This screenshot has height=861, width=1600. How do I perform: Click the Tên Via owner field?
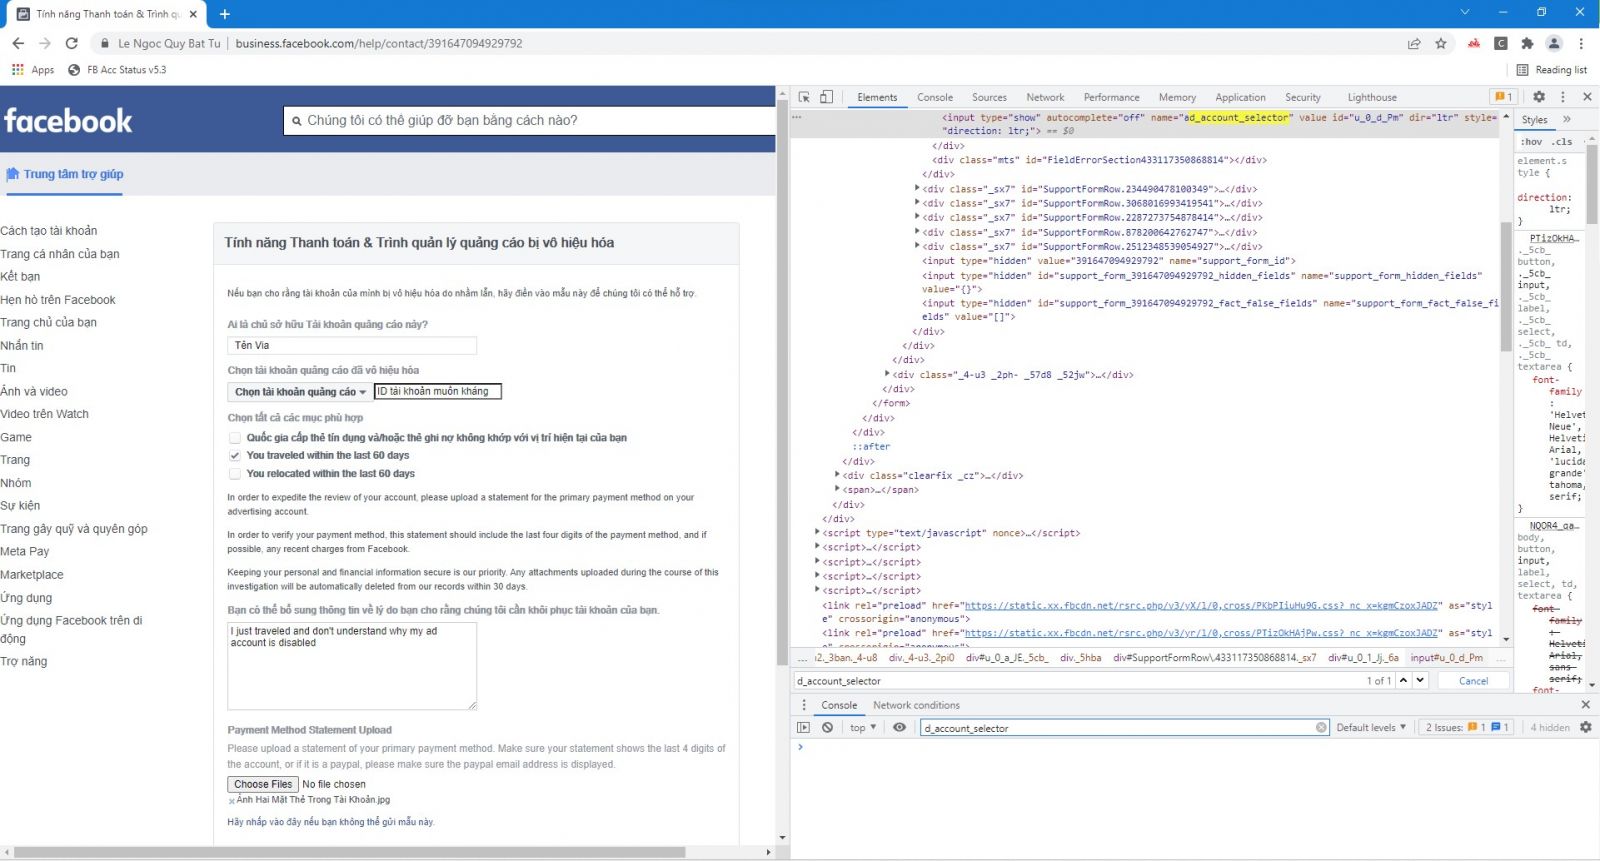tap(352, 345)
